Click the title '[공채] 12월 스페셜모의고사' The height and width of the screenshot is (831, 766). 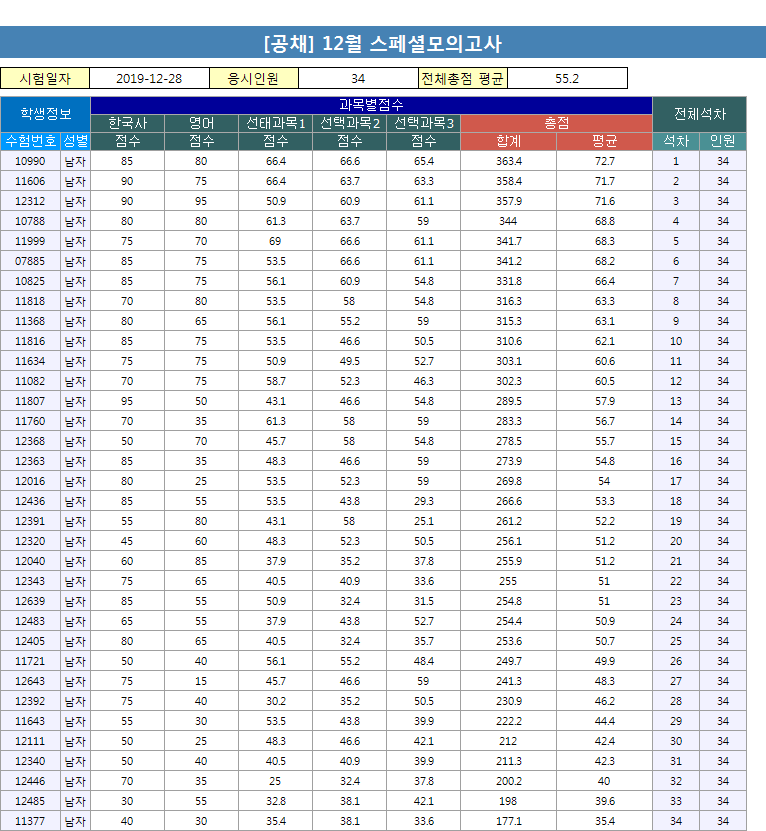coord(383,43)
